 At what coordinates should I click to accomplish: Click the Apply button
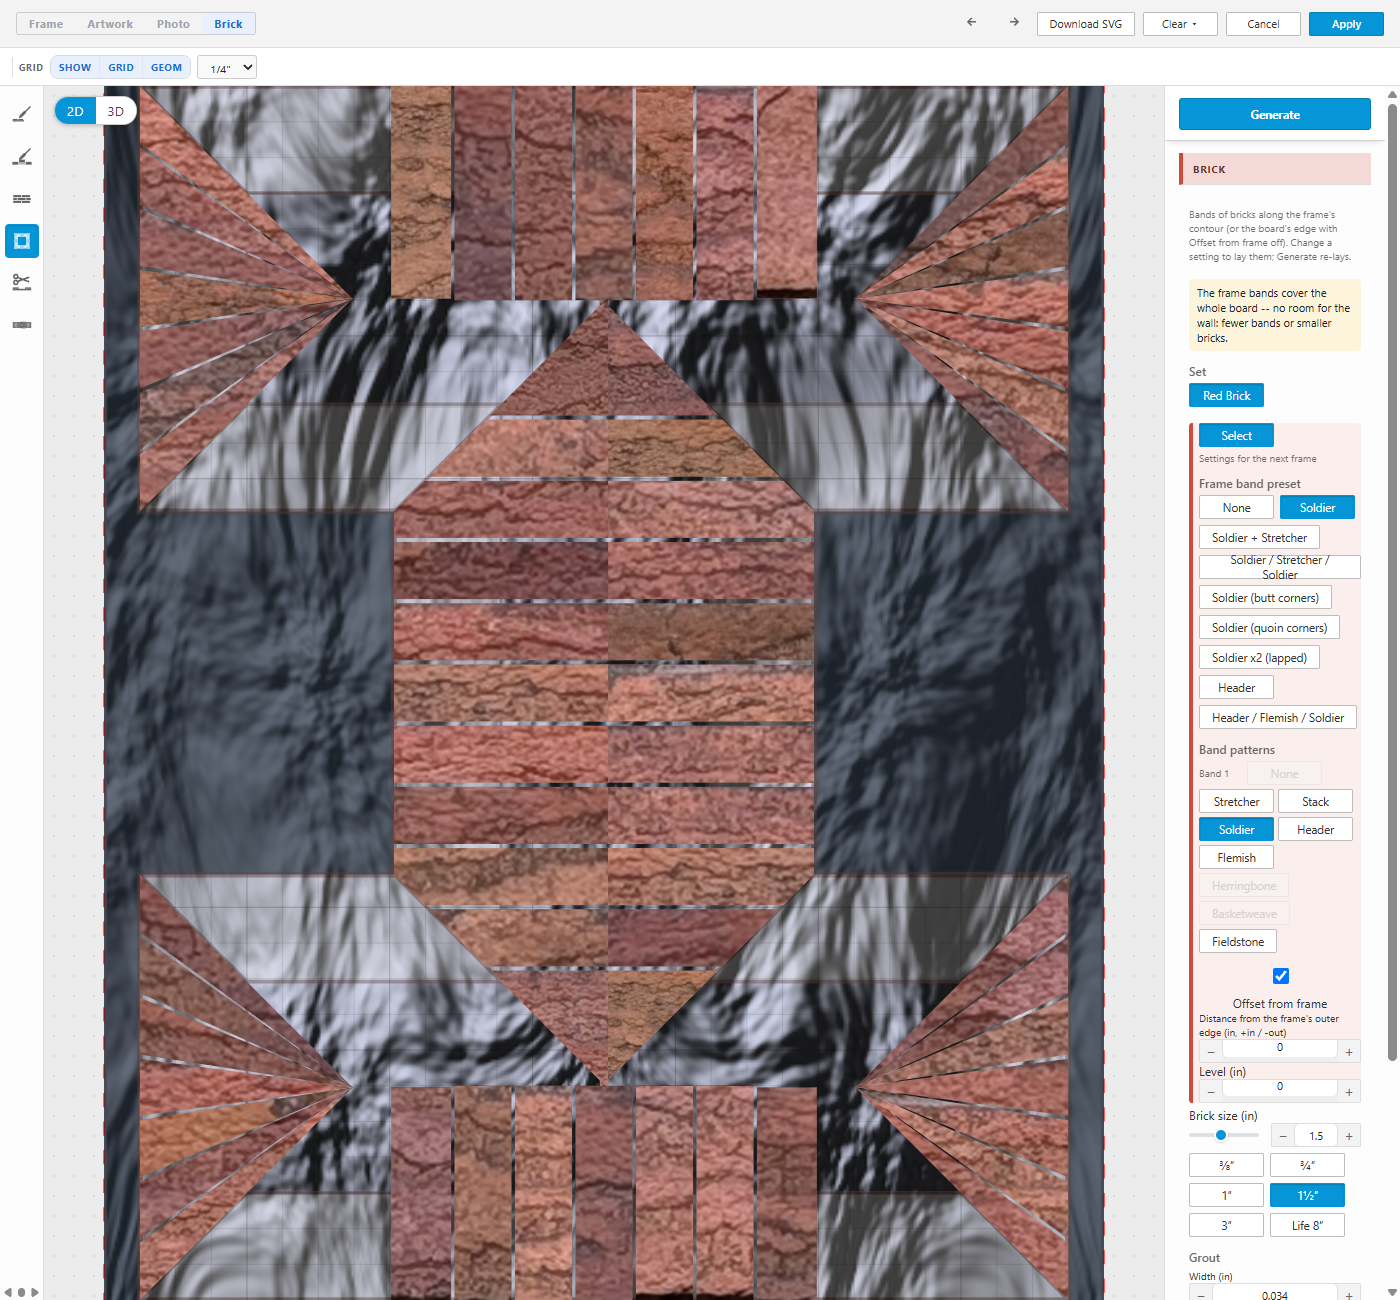pos(1346,24)
